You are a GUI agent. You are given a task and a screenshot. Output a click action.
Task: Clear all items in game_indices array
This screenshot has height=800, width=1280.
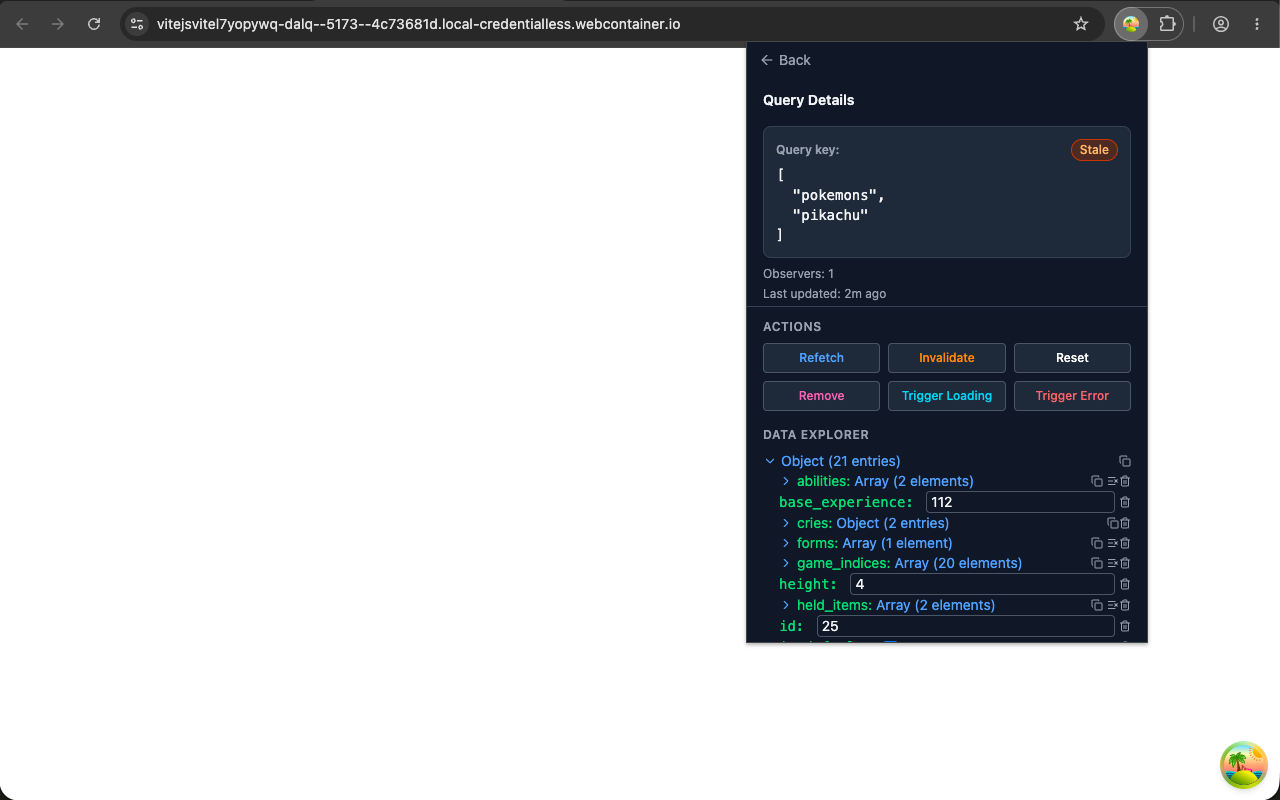click(1112, 563)
